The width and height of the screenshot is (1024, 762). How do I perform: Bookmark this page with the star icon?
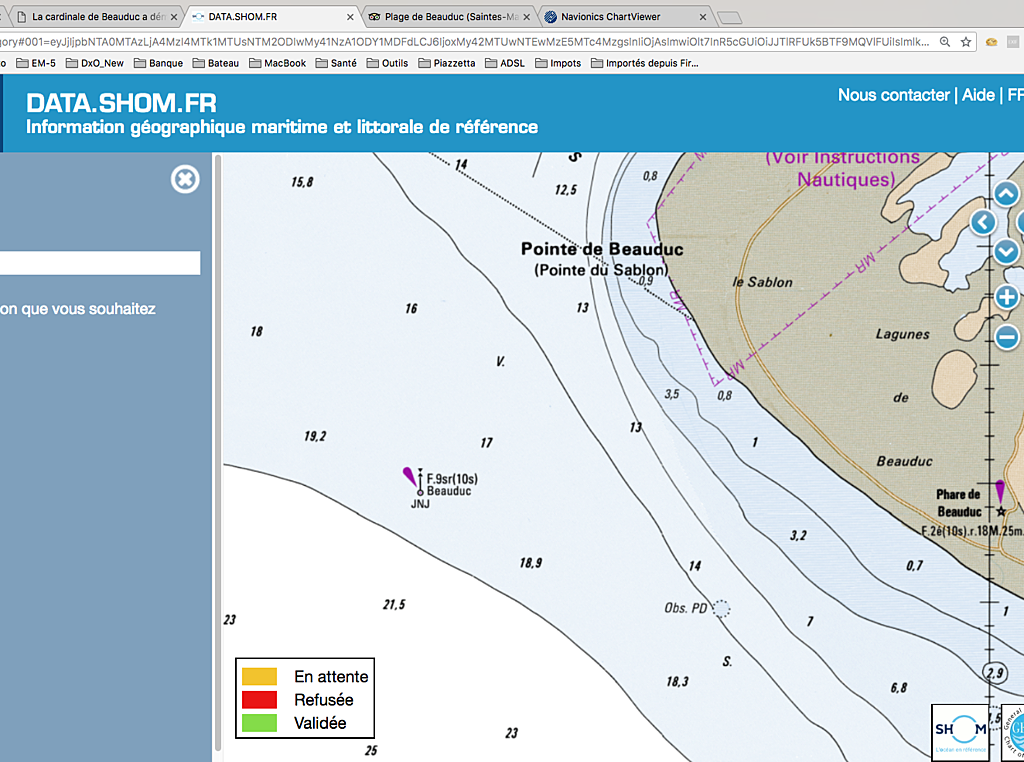[x=966, y=42]
